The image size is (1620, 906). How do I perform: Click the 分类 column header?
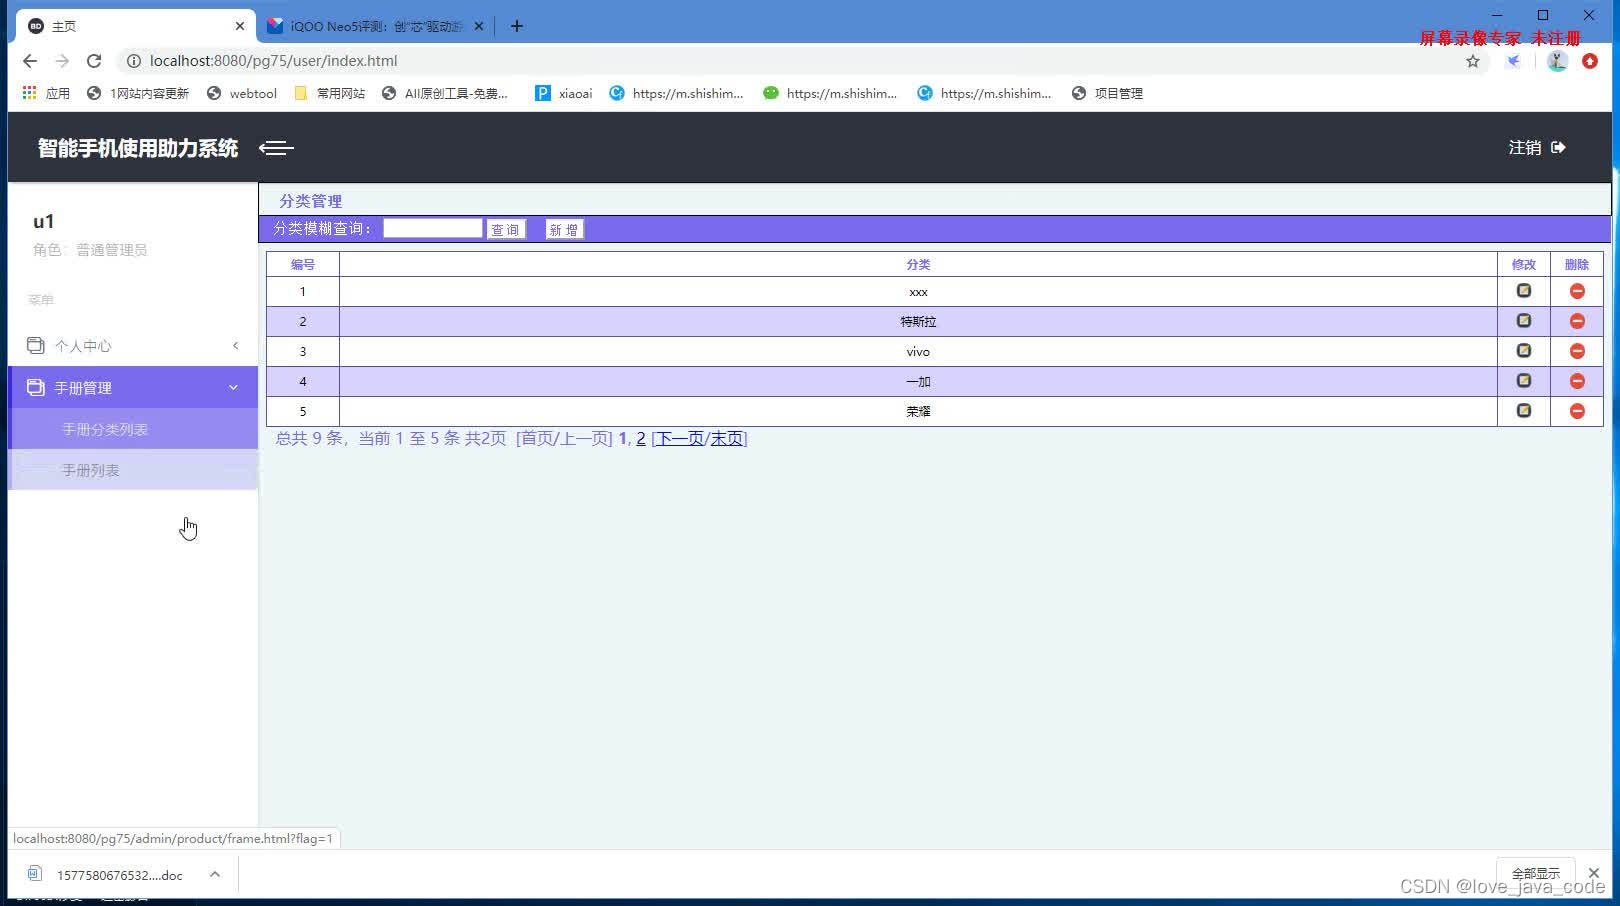point(918,264)
